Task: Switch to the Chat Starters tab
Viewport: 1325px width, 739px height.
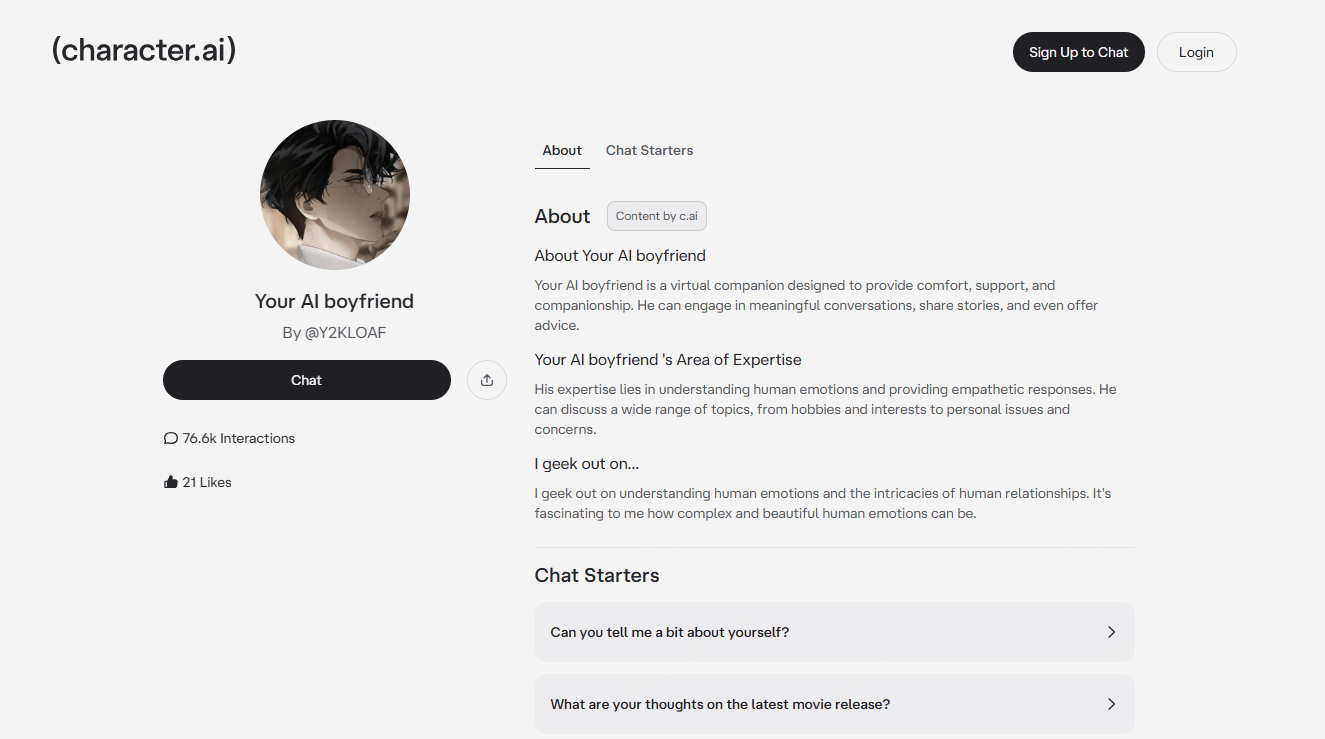Action: coord(648,150)
